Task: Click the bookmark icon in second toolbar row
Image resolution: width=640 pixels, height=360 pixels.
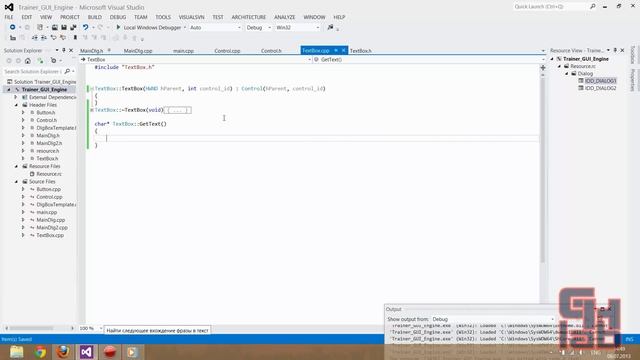Action: (75, 38)
